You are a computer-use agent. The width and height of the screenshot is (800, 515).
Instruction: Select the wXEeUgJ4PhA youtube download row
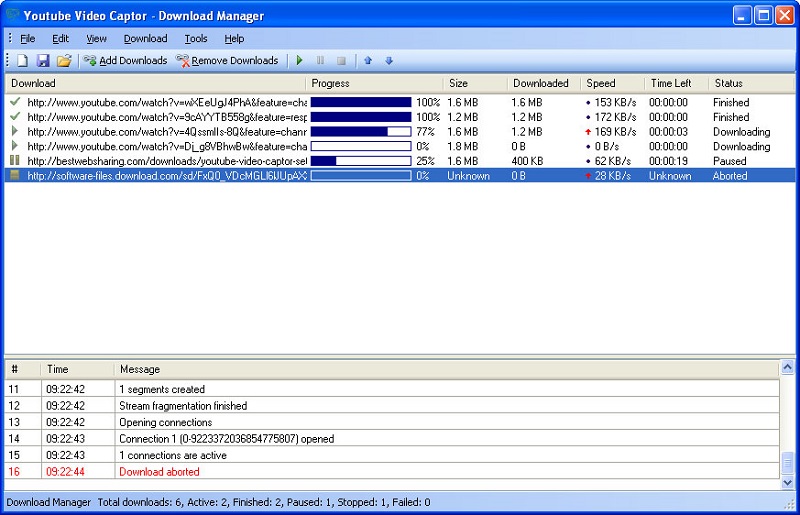[x=400, y=103]
